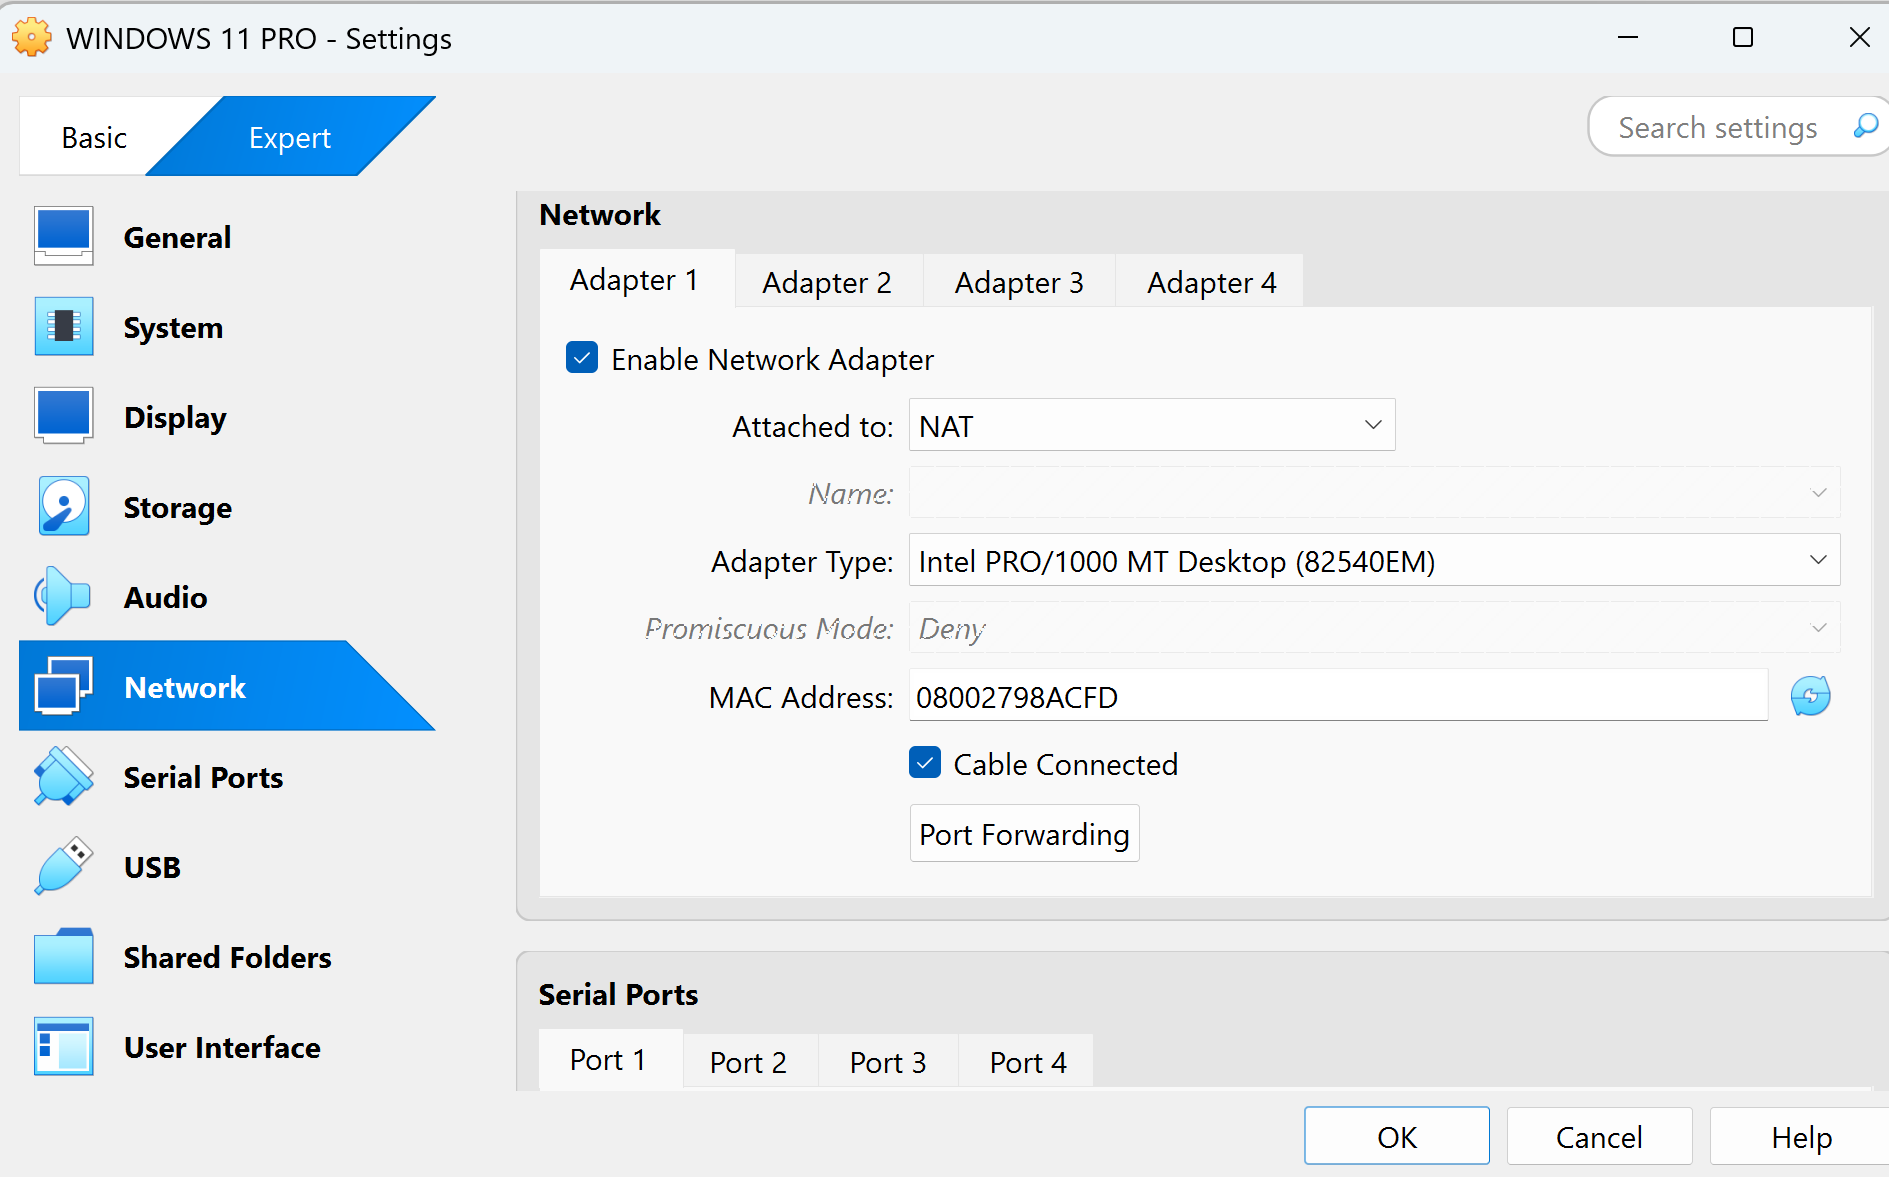Click the User Interface layout icon

tap(63, 1047)
